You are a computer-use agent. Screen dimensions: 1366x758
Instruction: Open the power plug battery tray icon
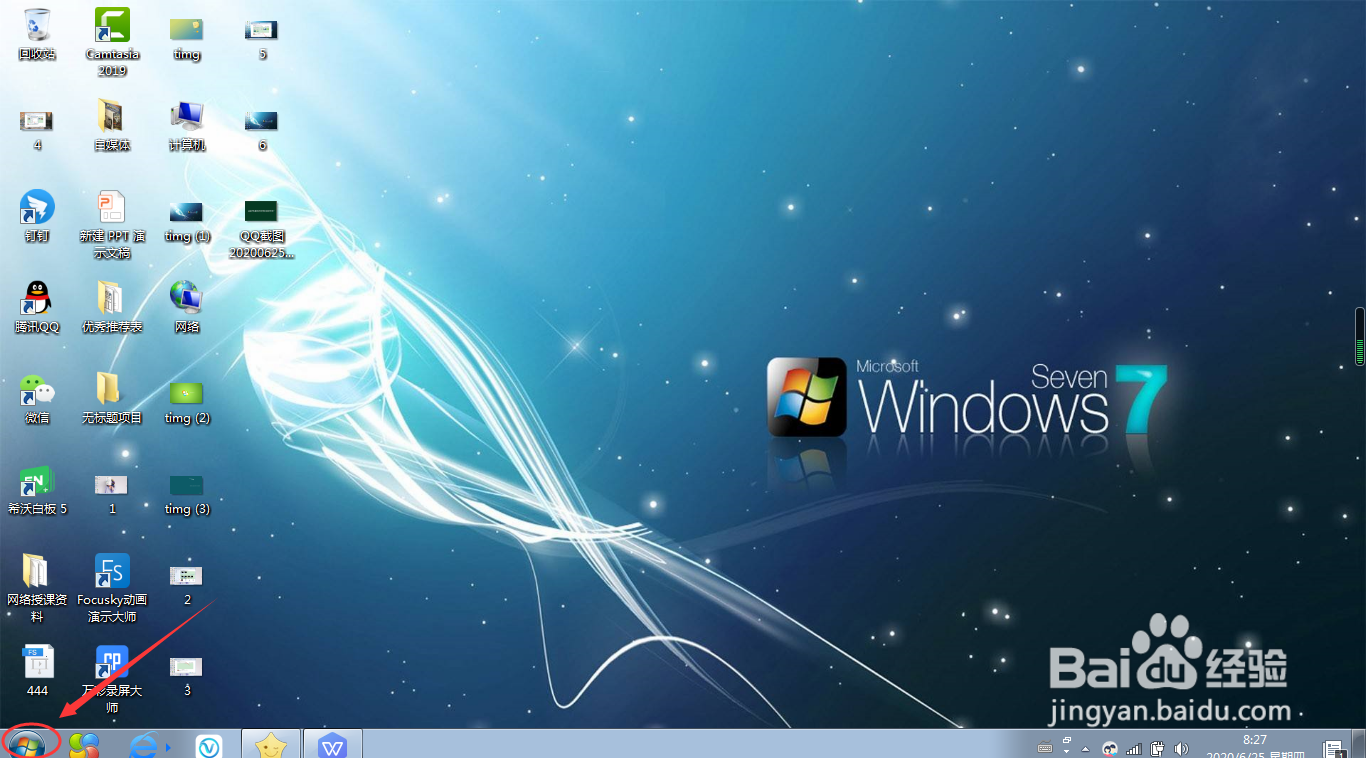click(1157, 748)
